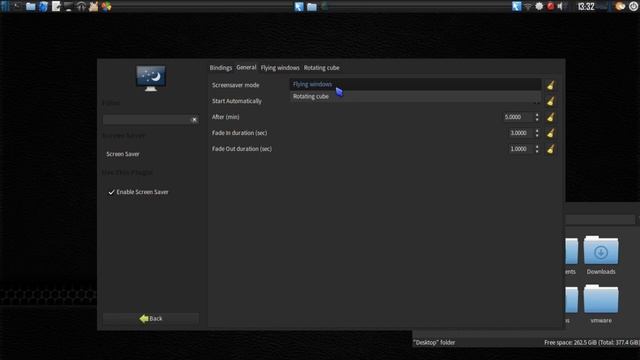Image resolution: width=640 pixels, height=360 pixels.
Task: Open the display monitor icon in top panel
Action: point(68,7)
